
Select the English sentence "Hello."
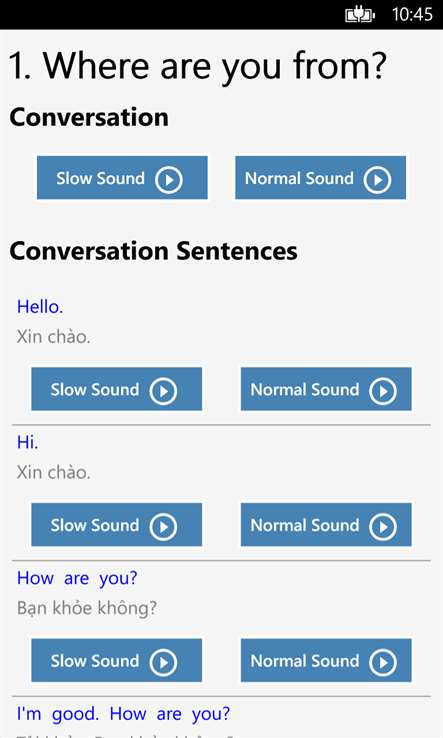(x=40, y=307)
